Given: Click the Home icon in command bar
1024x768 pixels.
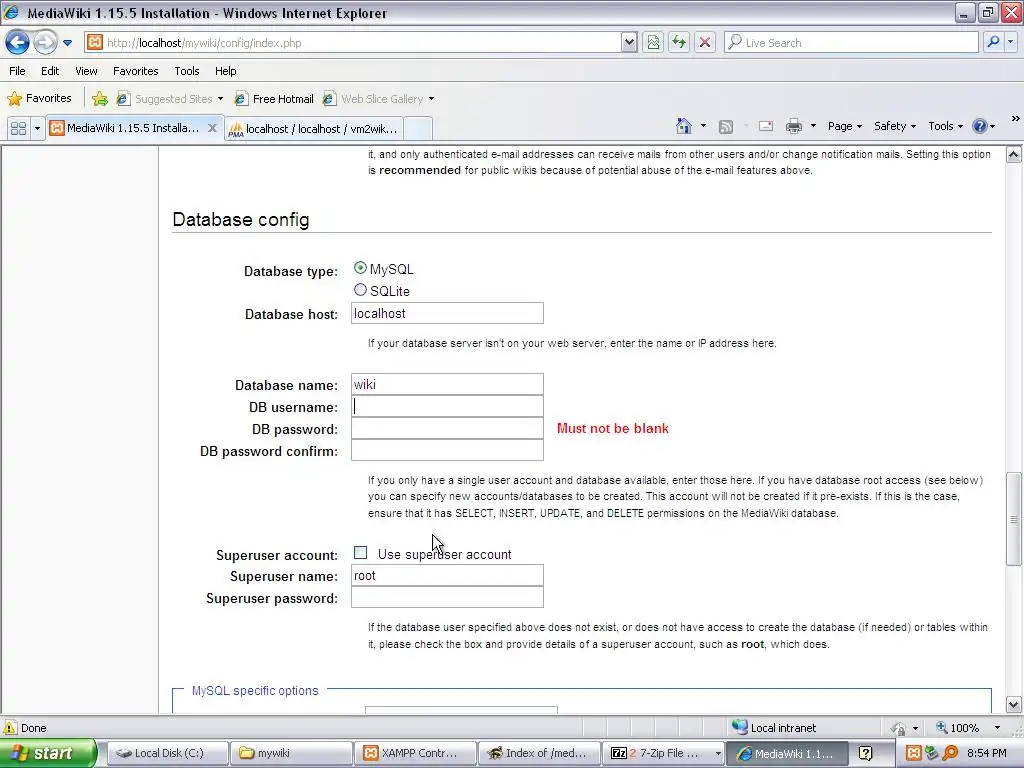Looking at the screenshot, I should [x=684, y=126].
